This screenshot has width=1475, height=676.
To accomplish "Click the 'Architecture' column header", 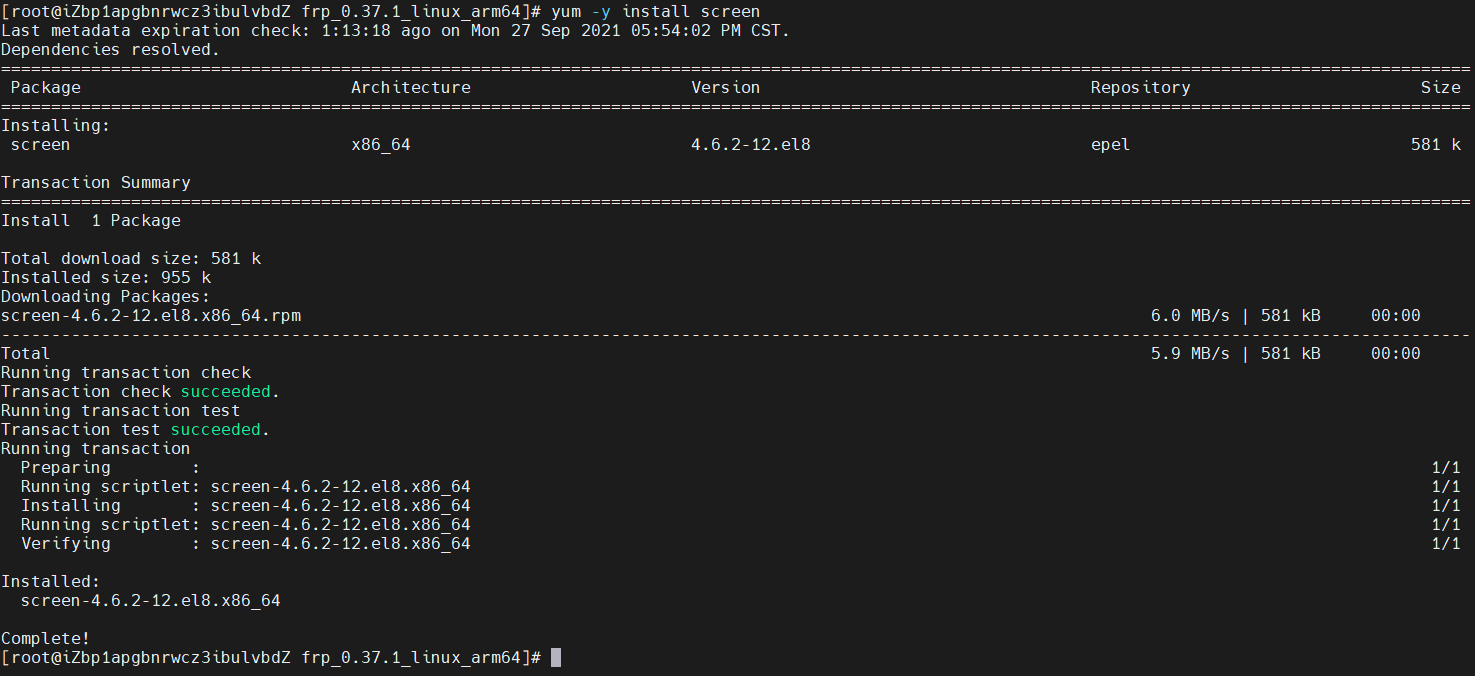I will pyautogui.click(x=410, y=87).
